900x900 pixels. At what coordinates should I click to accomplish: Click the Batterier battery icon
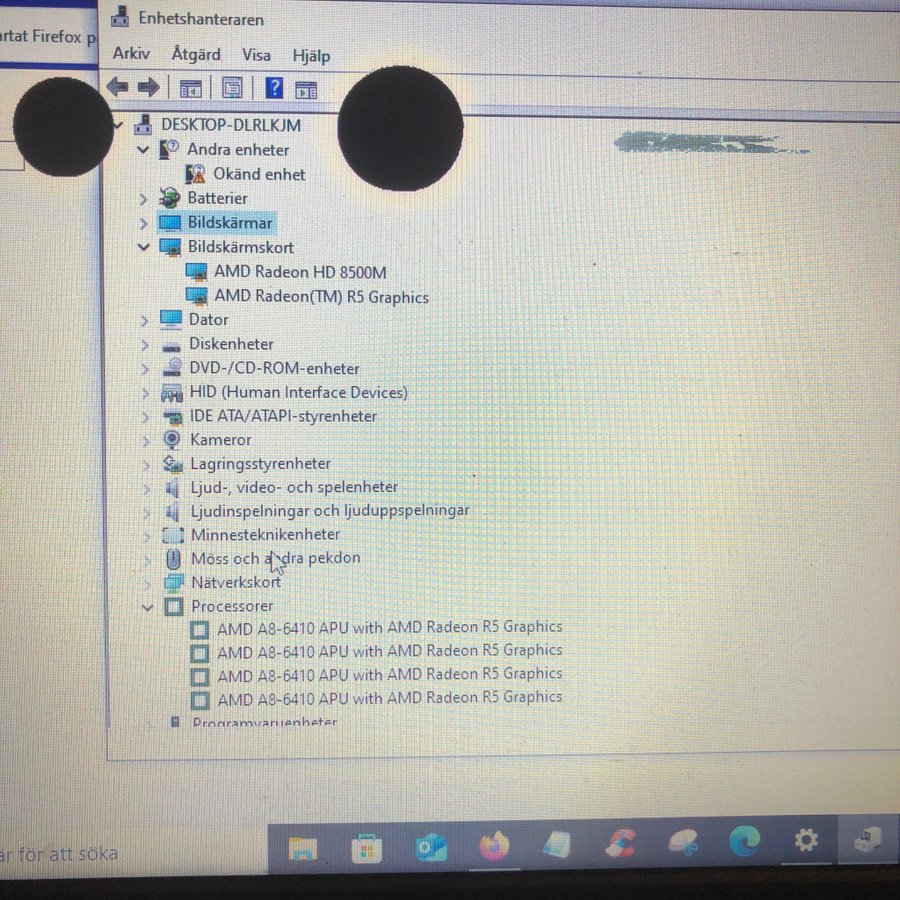169,198
